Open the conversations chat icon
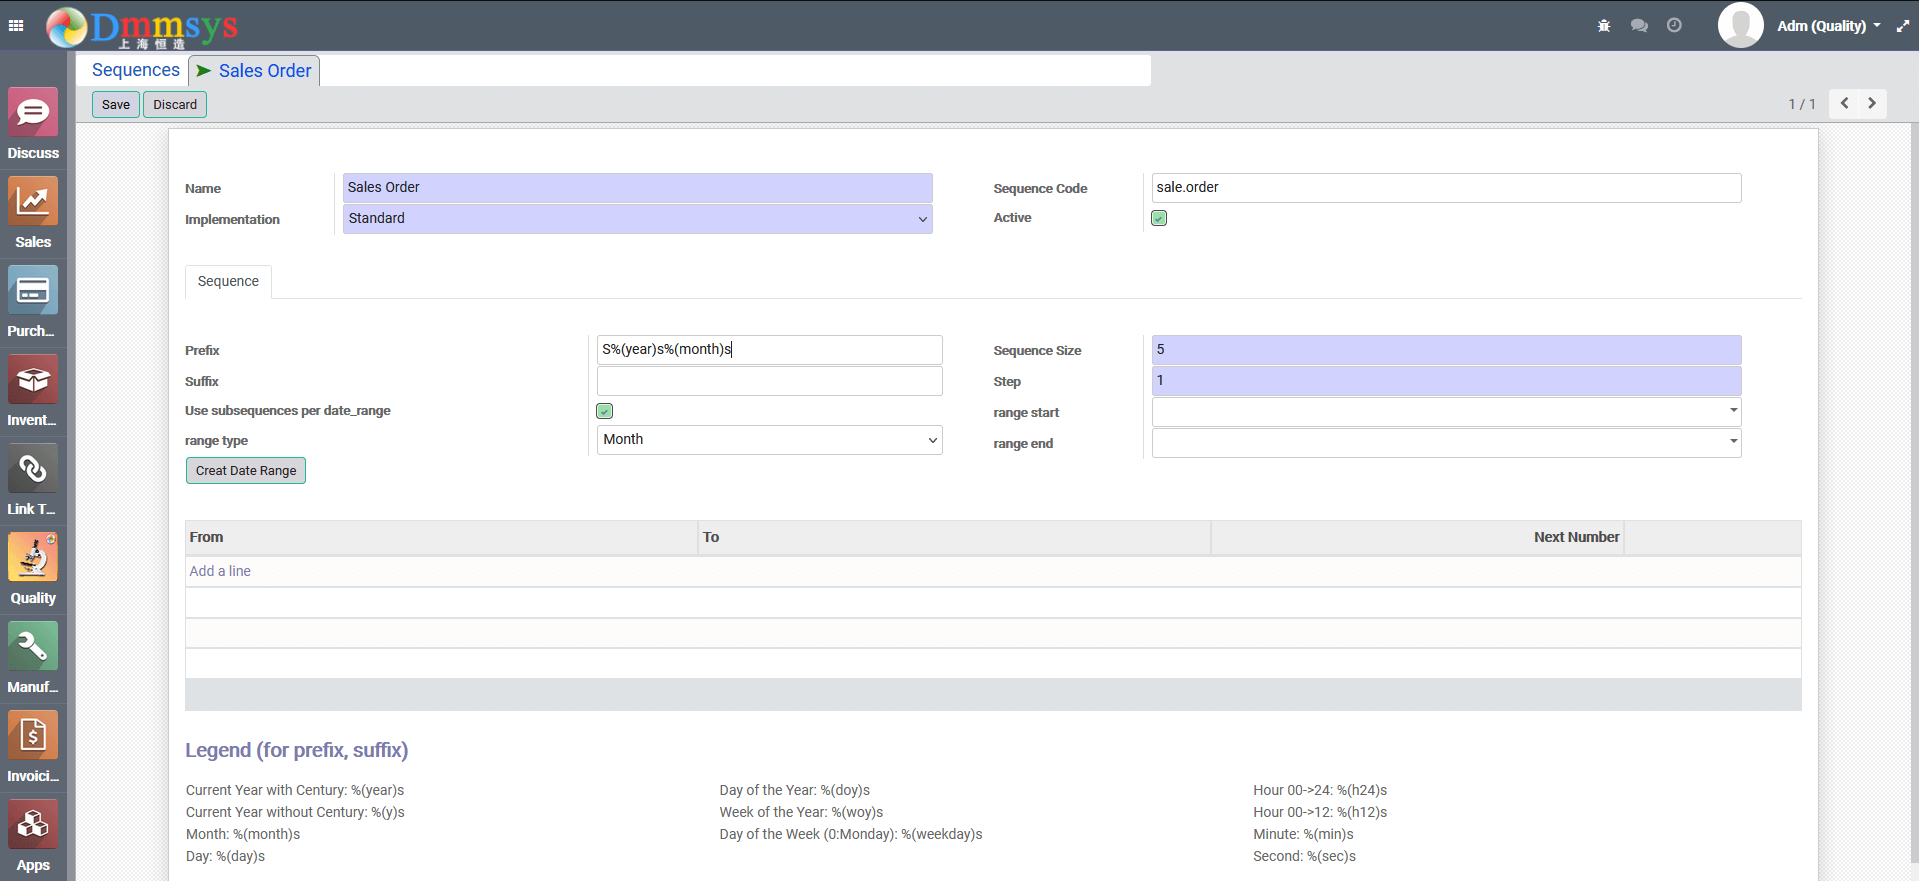Screen dimensions: 1919x881 (1639, 26)
